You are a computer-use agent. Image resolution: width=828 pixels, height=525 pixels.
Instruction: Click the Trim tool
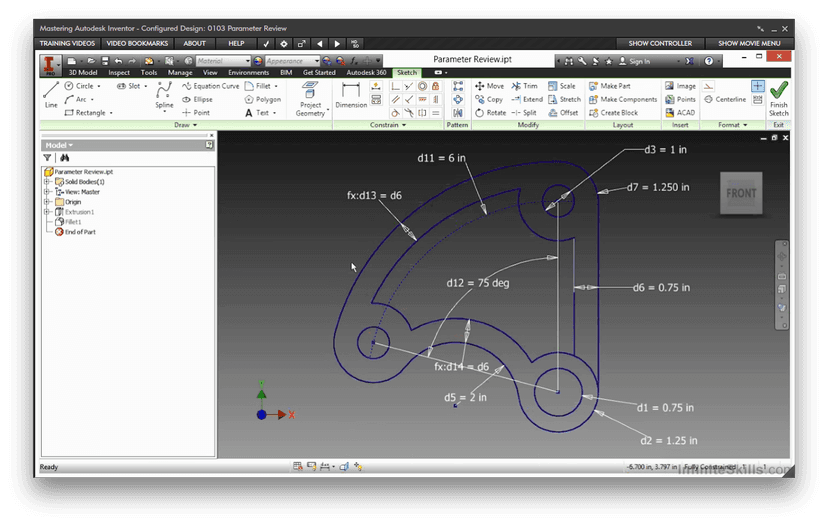[524, 86]
